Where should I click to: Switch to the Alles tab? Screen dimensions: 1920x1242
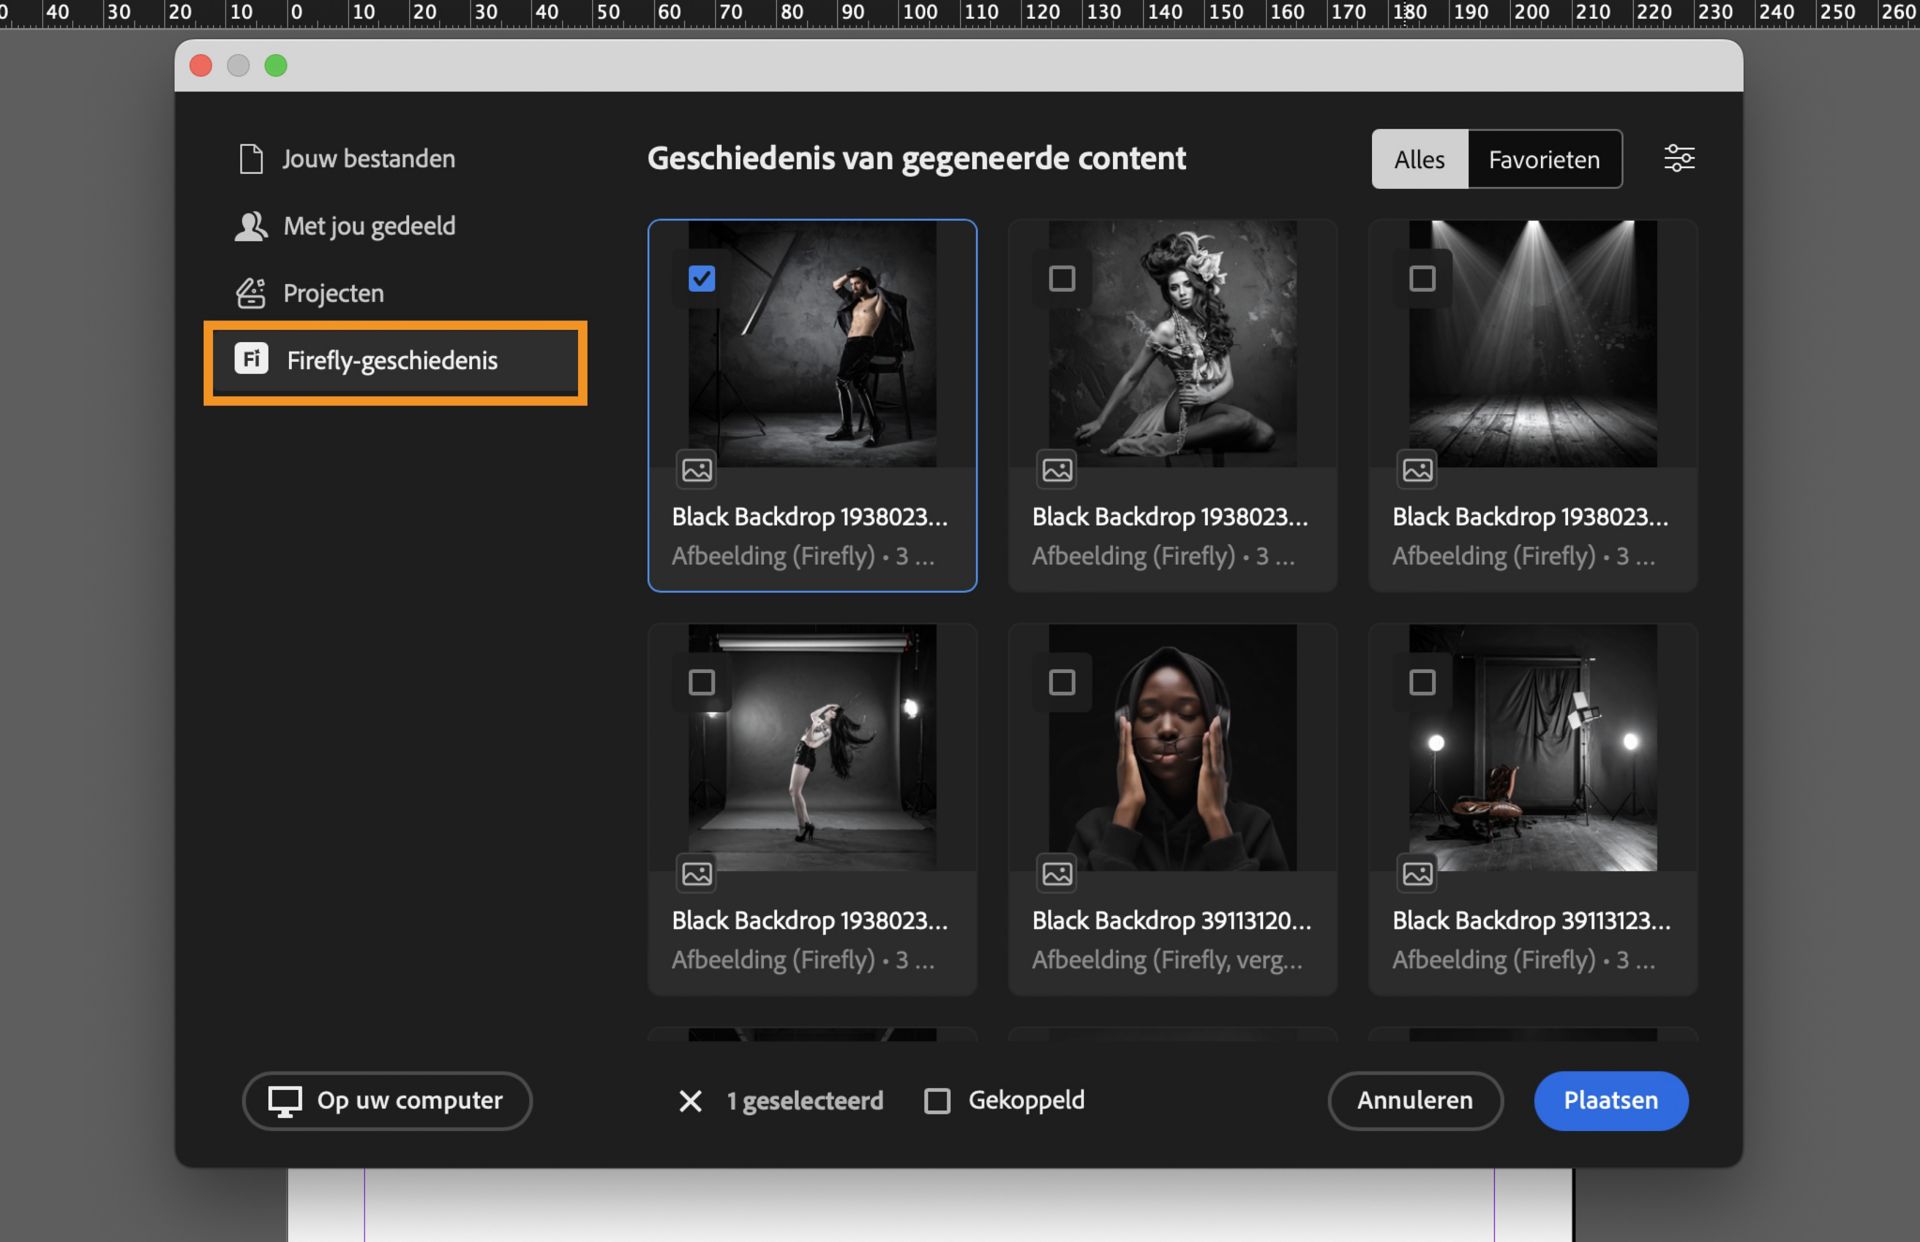pyautogui.click(x=1419, y=158)
